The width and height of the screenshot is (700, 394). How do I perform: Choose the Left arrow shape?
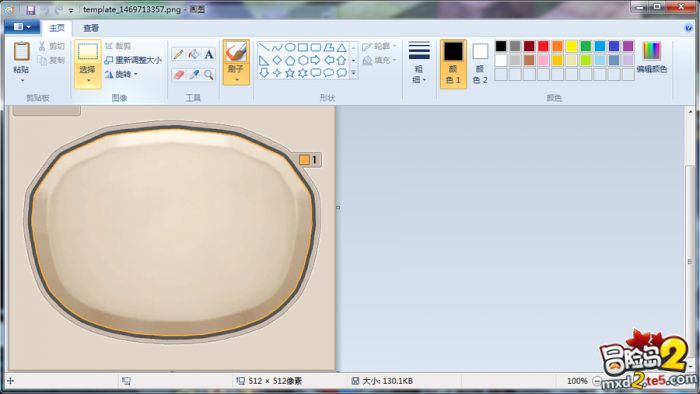coord(329,60)
